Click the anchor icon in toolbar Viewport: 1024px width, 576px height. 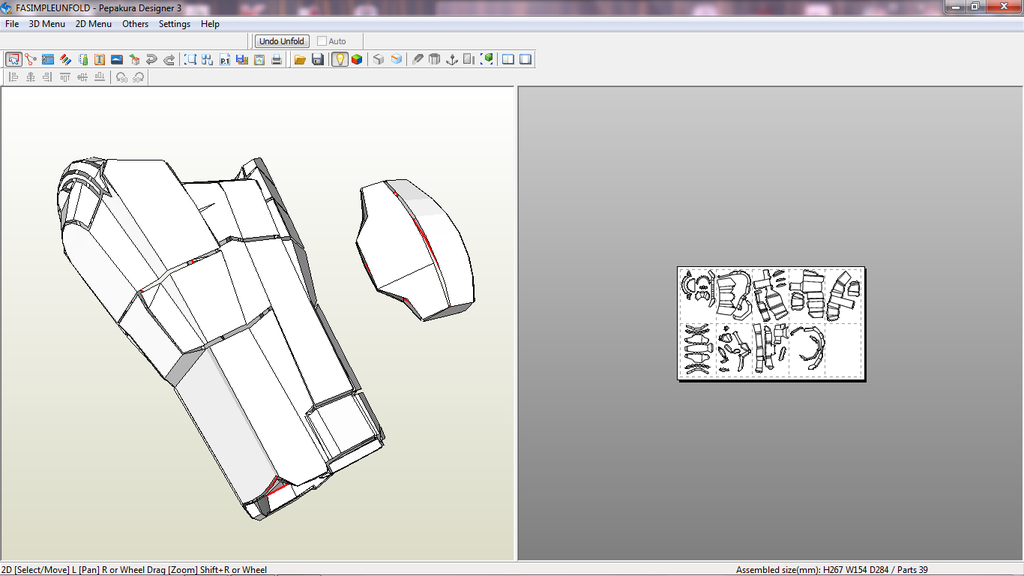click(x=451, y=60)
